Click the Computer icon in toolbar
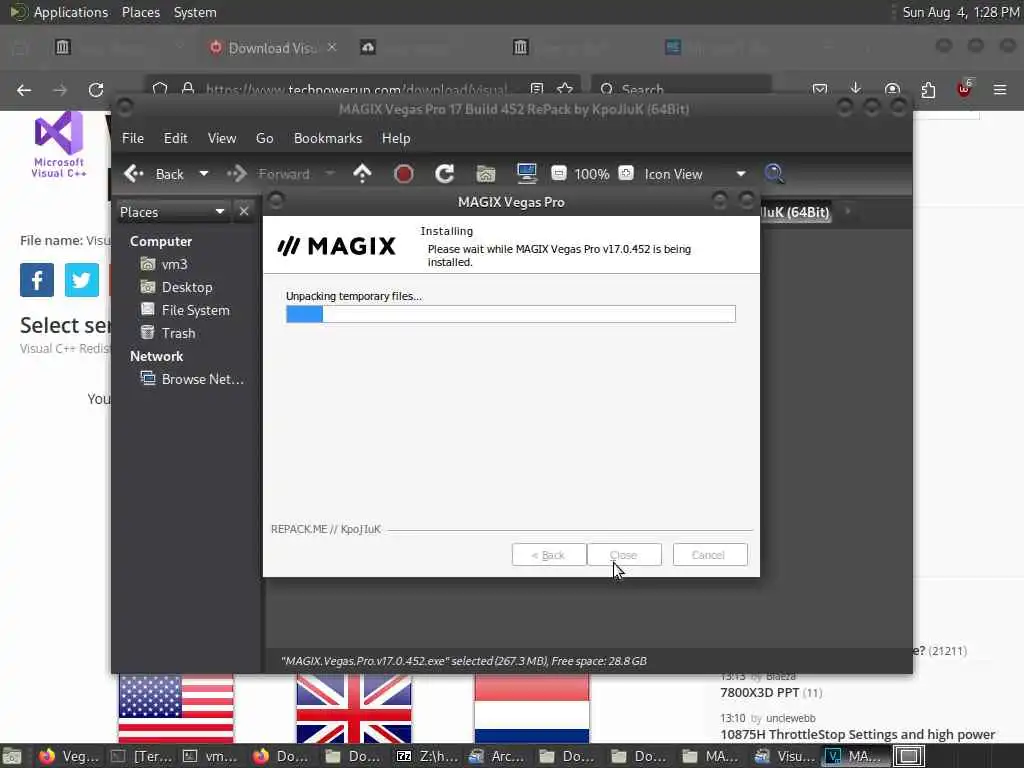 point(526,174)
